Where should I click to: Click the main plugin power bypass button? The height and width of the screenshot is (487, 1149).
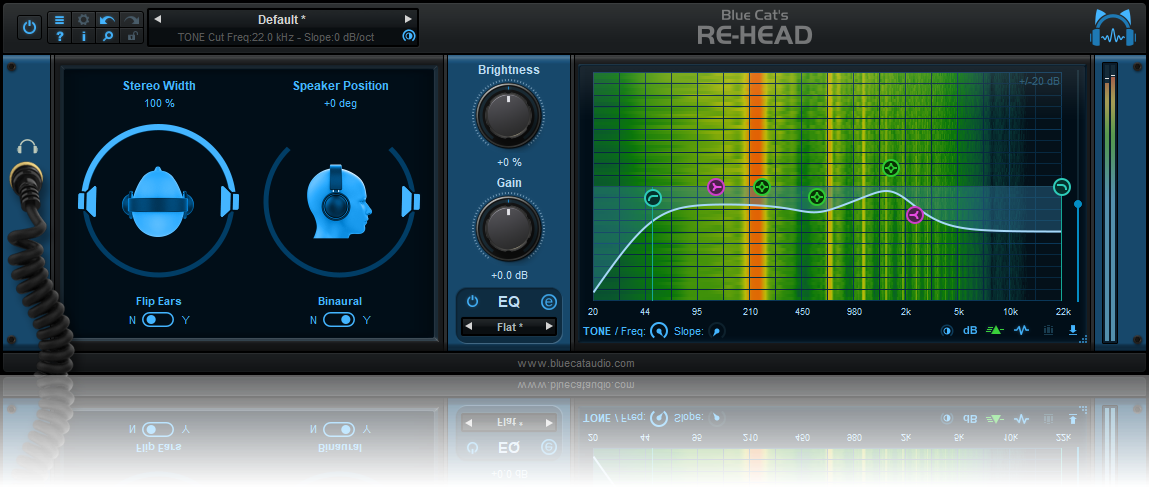[29, 28]
